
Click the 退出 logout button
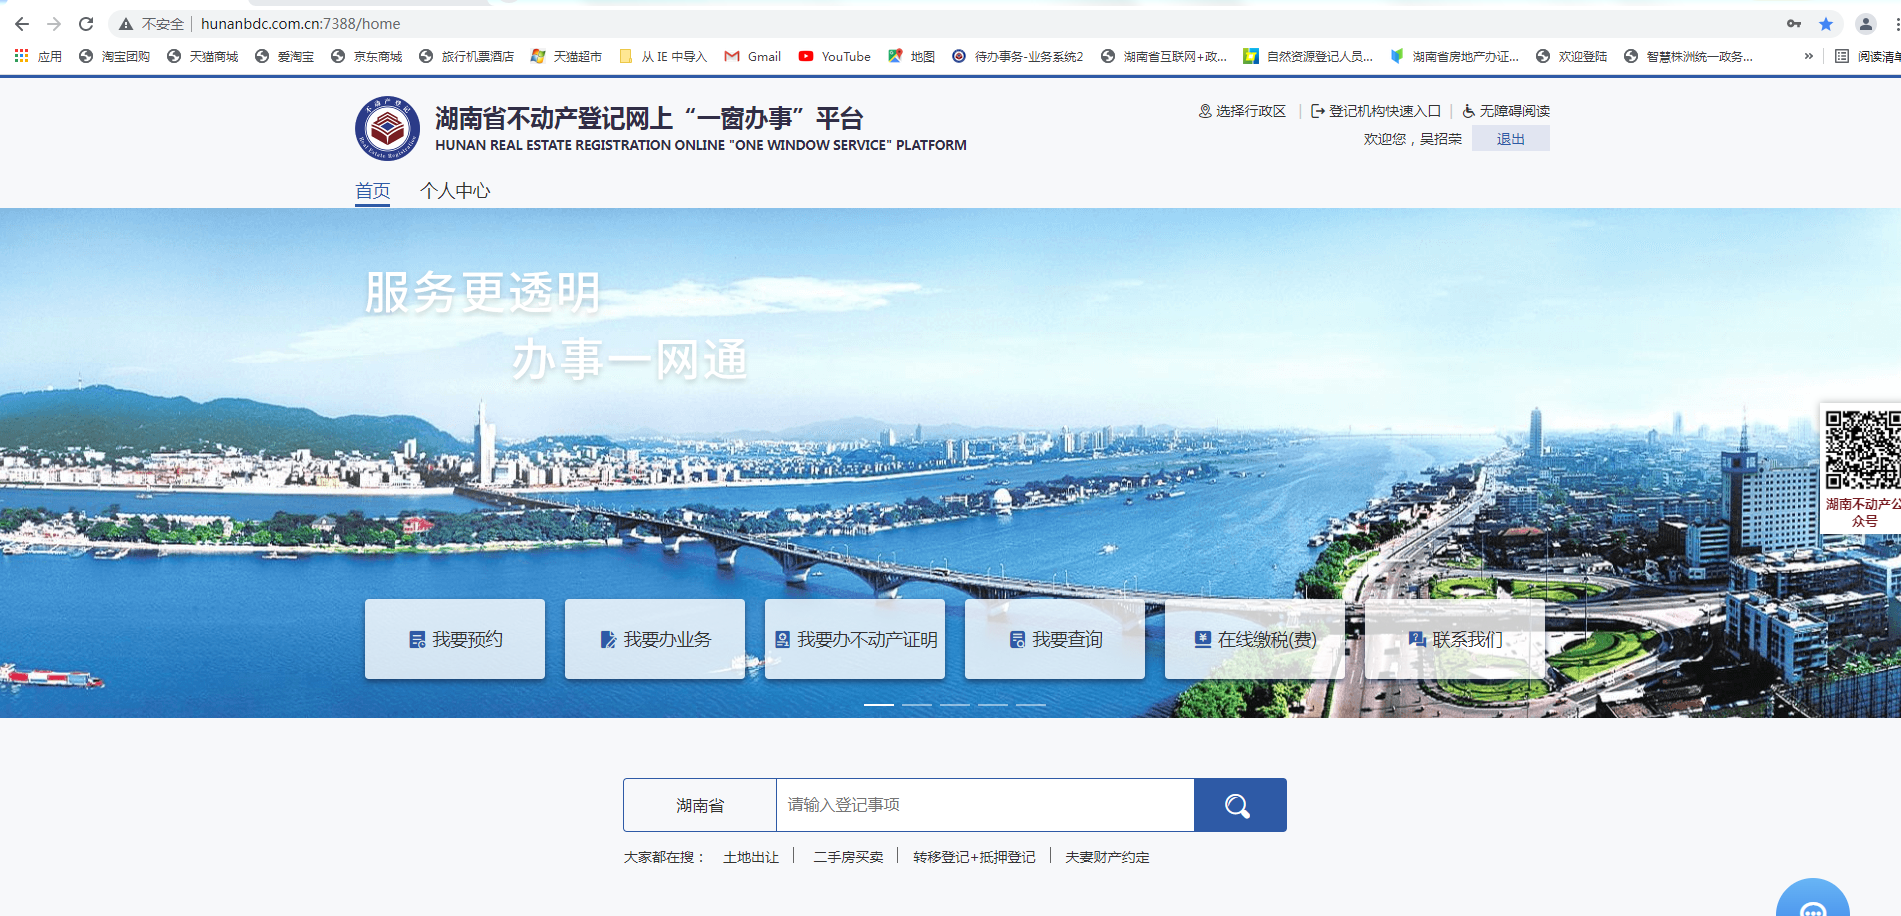(1510, 139)
